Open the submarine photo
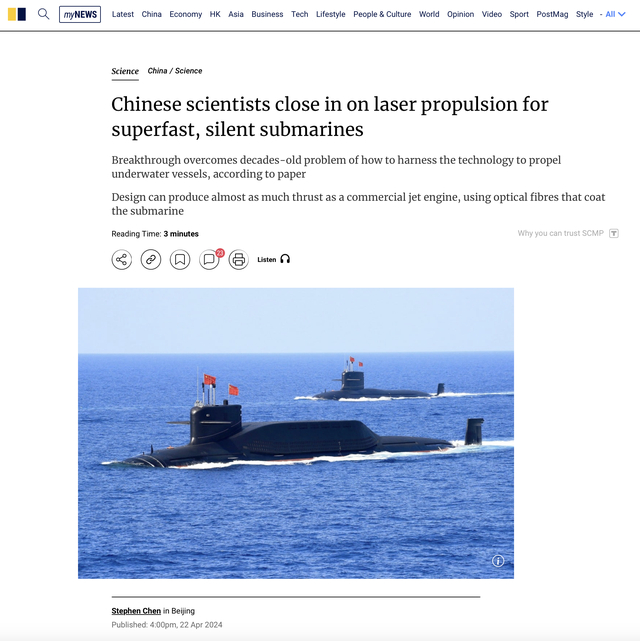The height and width of the screenshot is (641, 640). [296, 433]
